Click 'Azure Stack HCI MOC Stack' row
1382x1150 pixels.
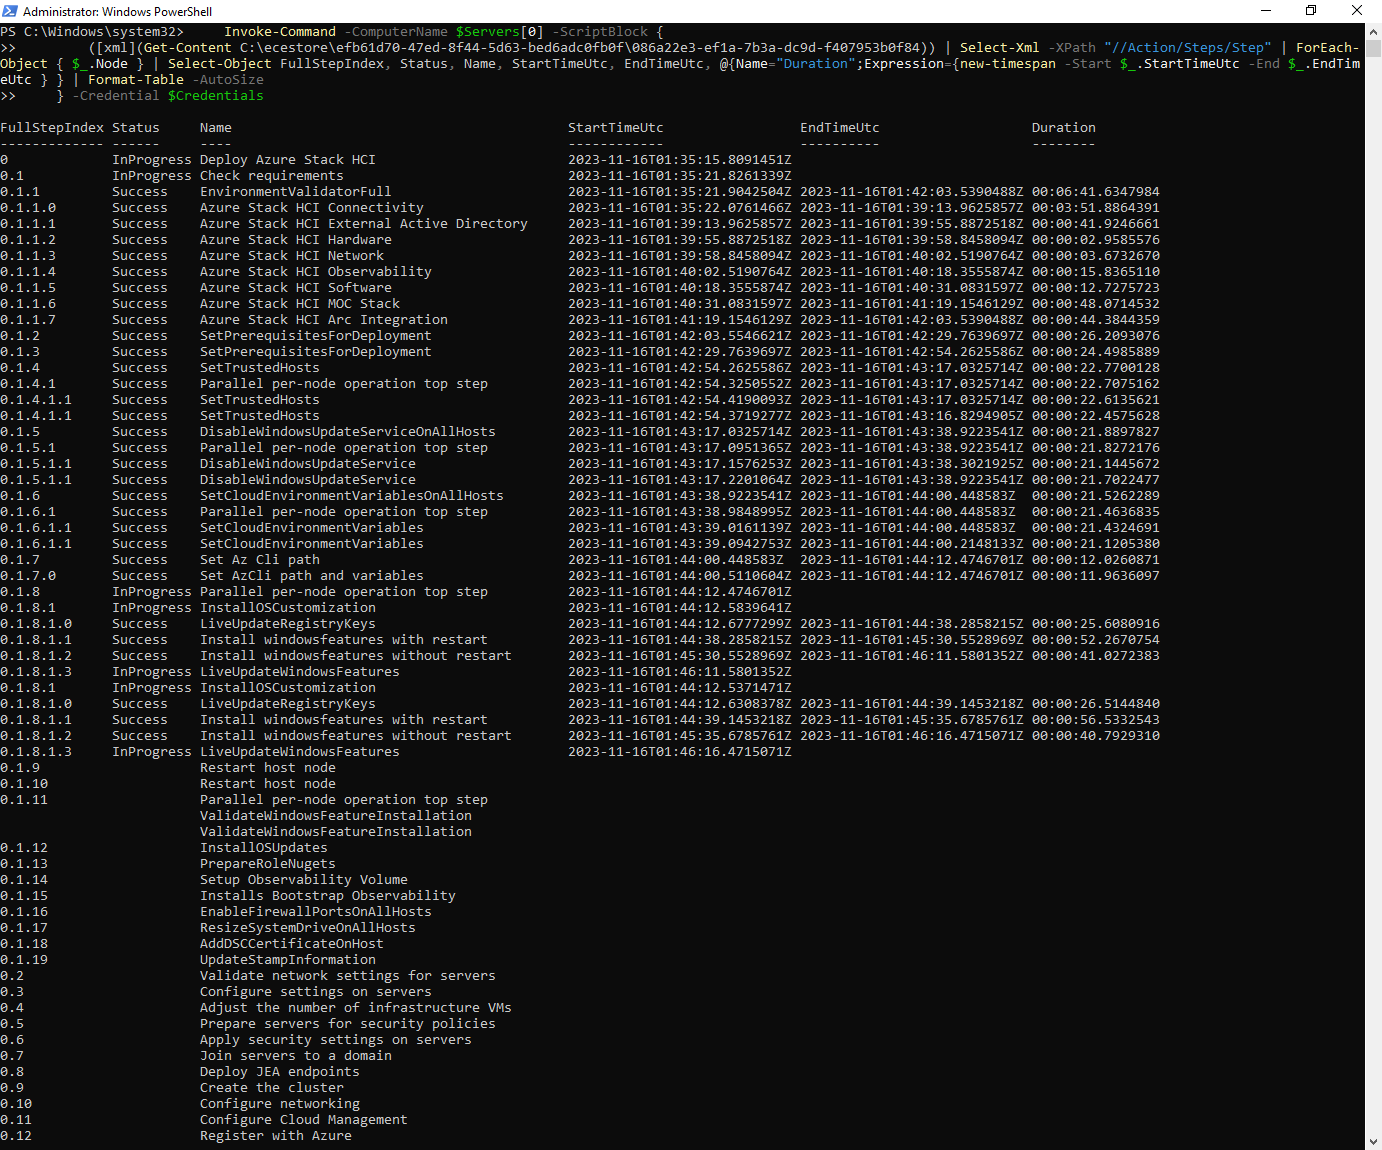[300, 304]
